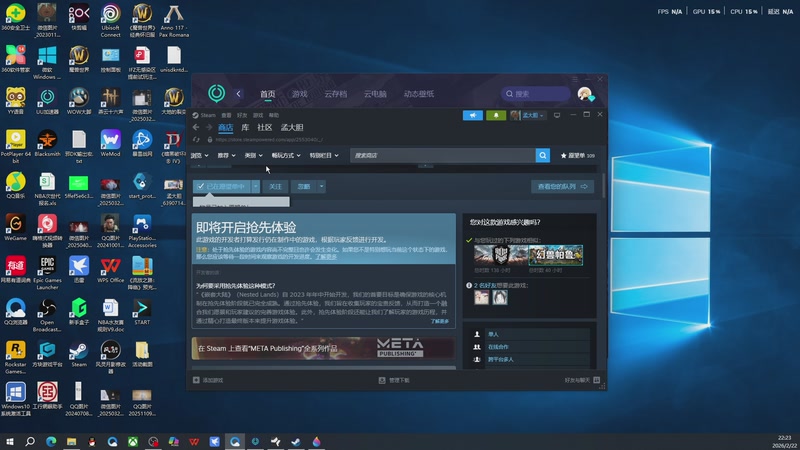The height and width of the screenshot is (450, 800).
Task: Expand the arrow beside the wishlist button
Action: [256, 186]
